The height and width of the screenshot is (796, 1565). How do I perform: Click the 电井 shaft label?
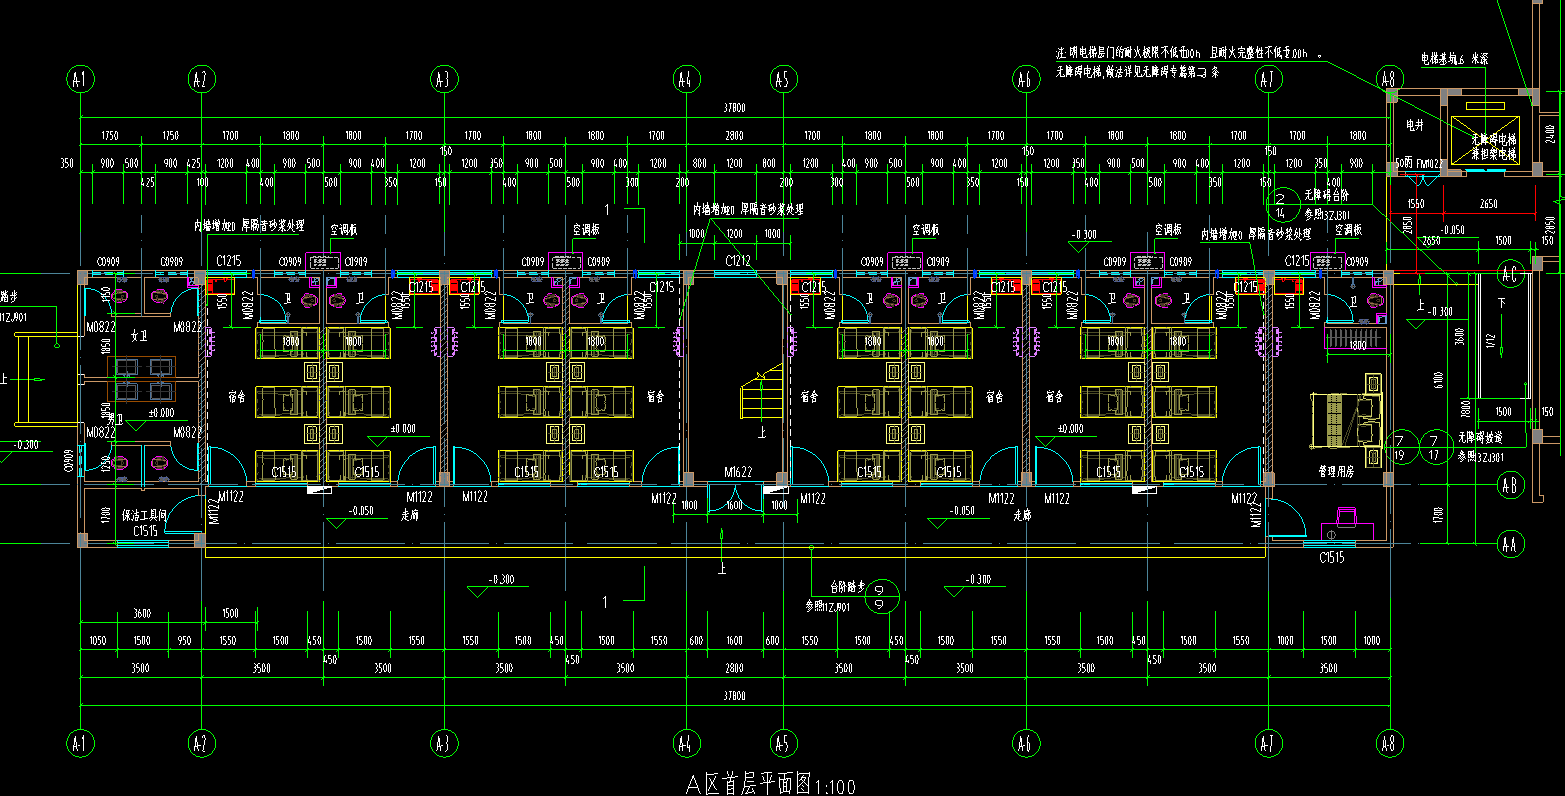click(1415, 126)
